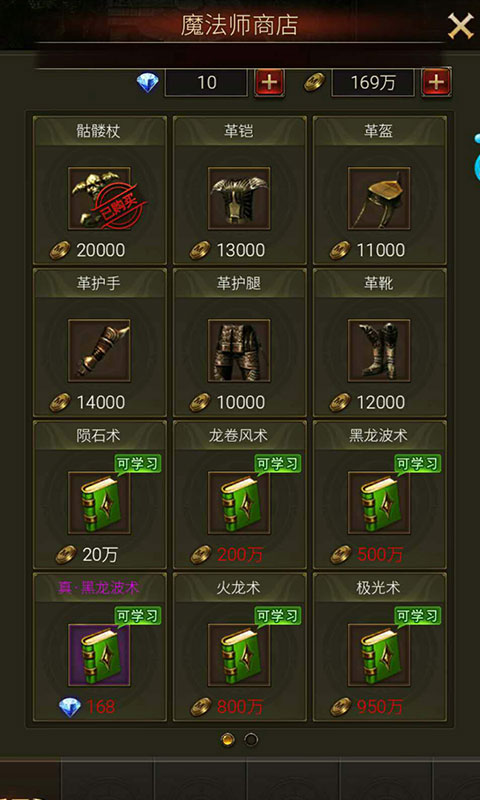
Task: Select the 骷髅杖 staff item icon
Action: pyautogui.click(x=99, y=198)
